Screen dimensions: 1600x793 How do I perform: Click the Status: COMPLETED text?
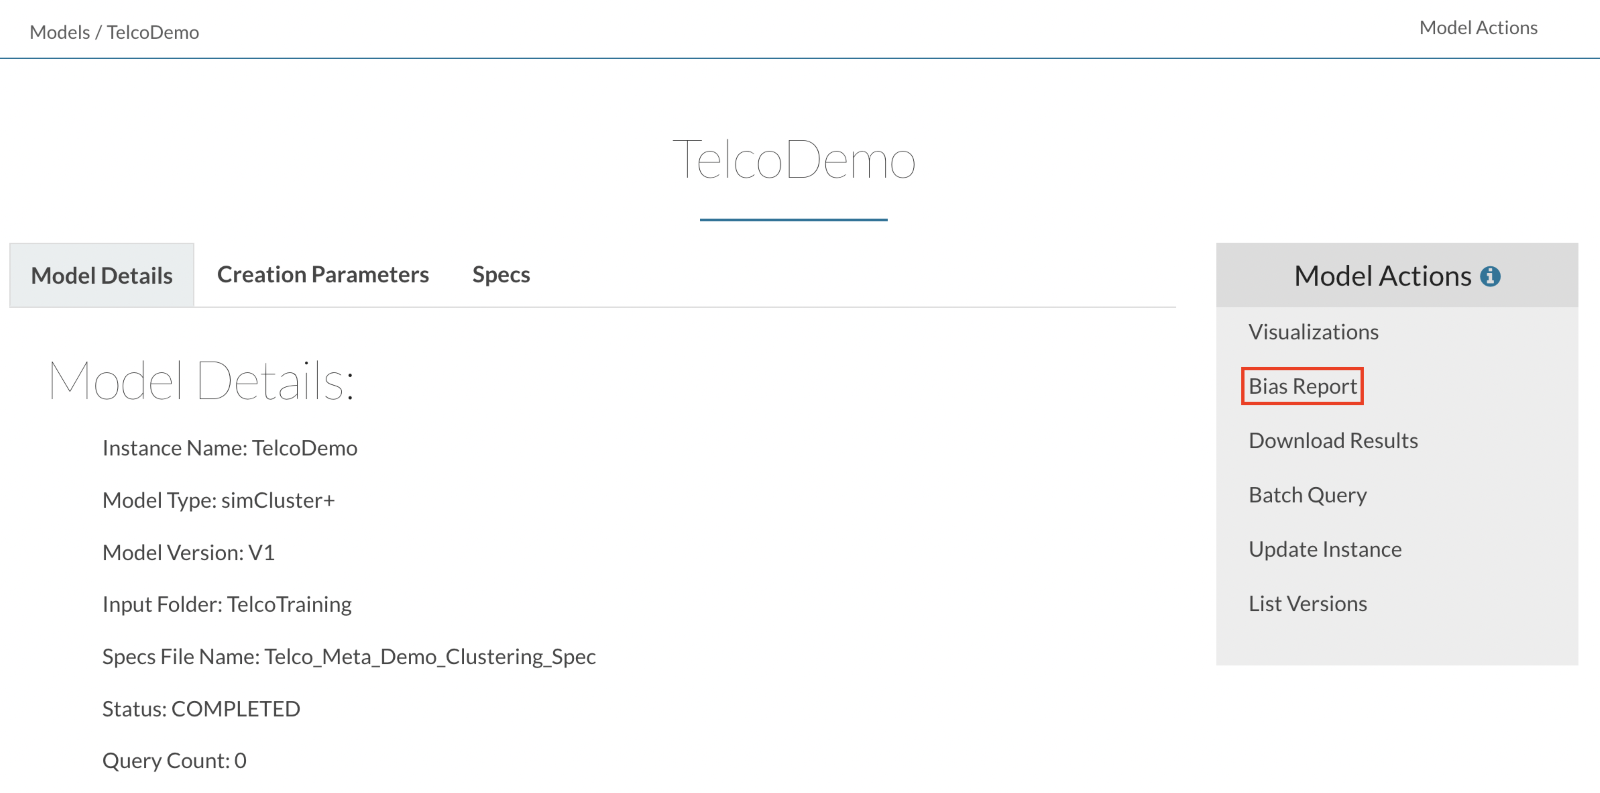click(x=201, y=709)
